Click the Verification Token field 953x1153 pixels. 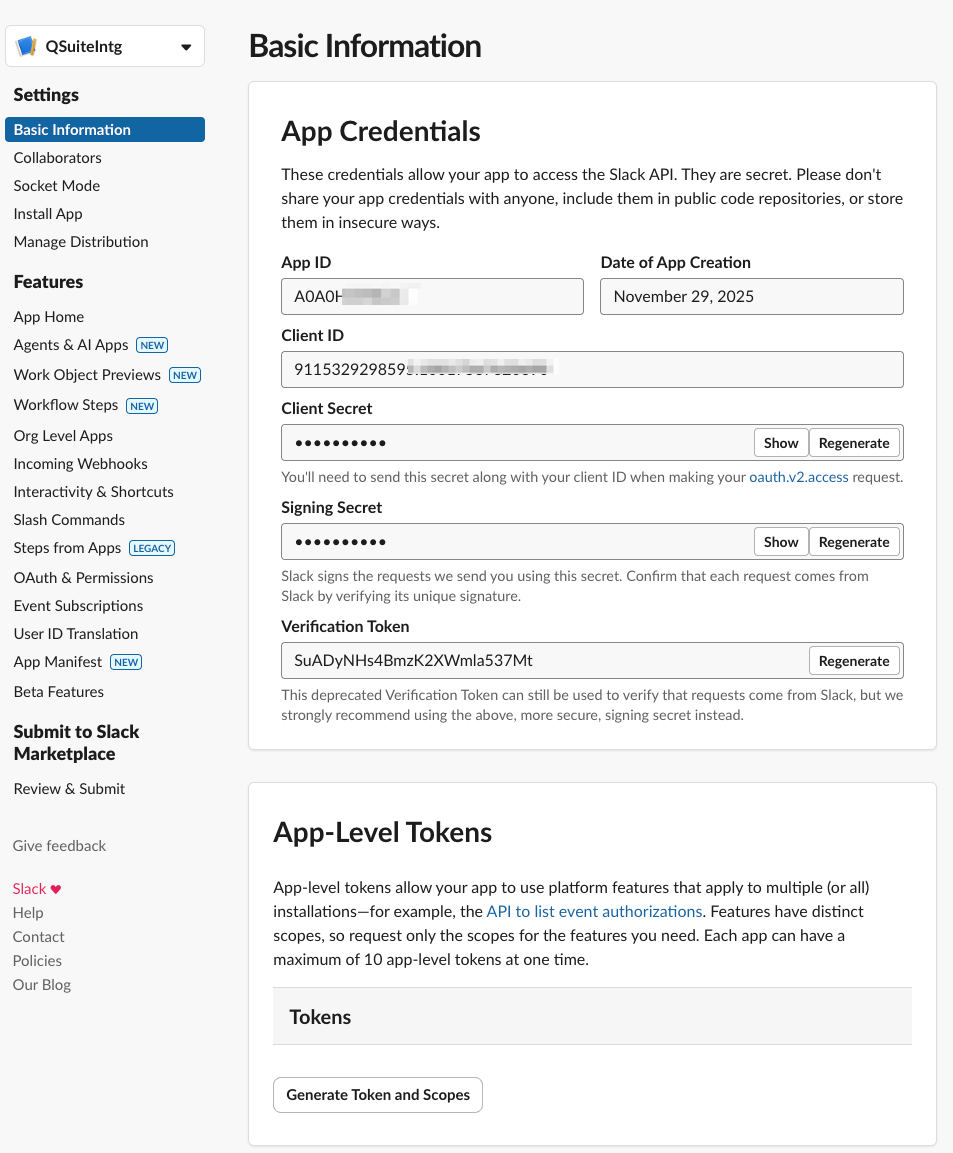click(x=540, y=661)
